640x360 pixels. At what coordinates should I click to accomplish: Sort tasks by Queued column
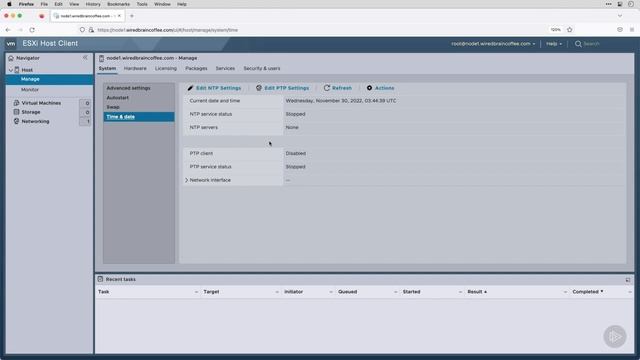point(347,292)
